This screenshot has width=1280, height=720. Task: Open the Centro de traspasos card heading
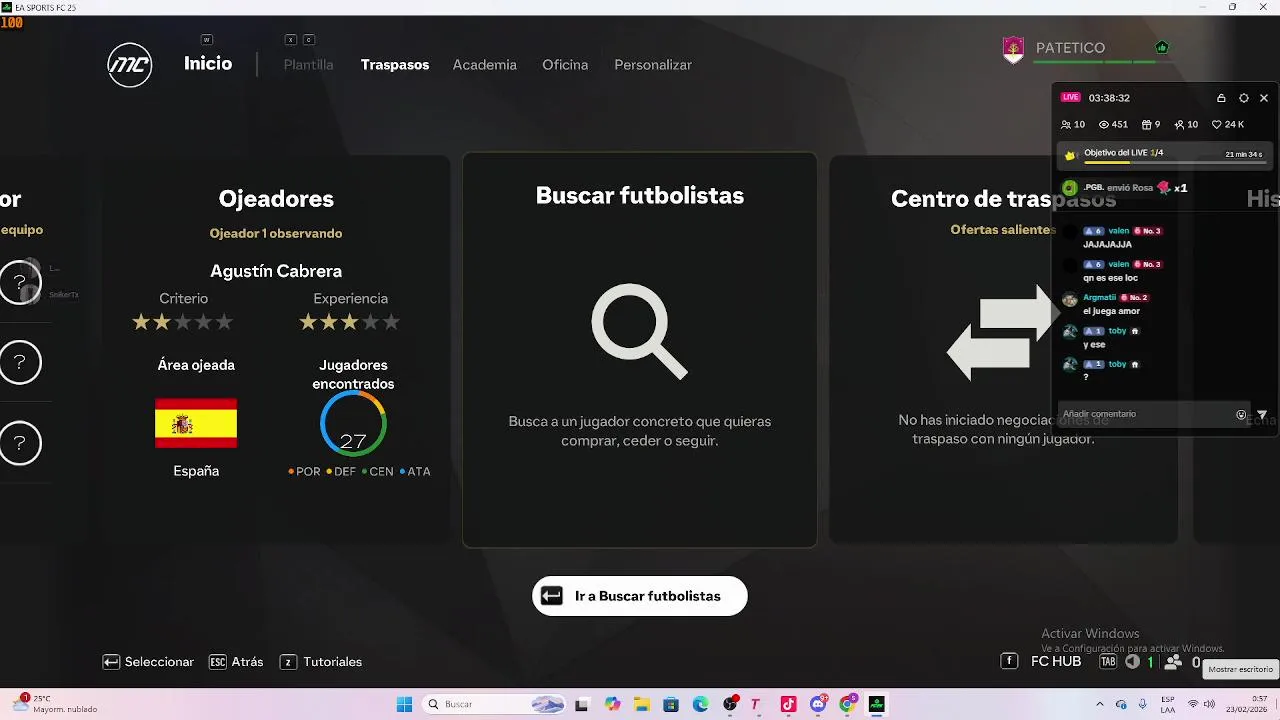pos(1003,199)
